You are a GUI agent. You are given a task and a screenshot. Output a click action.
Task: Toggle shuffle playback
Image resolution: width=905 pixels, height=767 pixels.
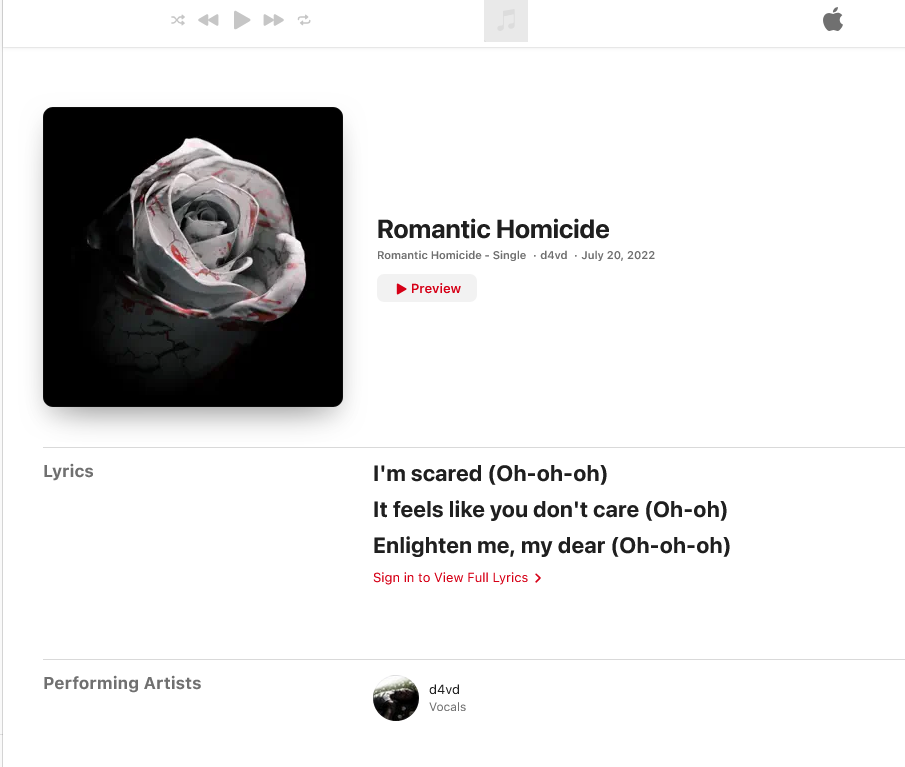[178, 20]
